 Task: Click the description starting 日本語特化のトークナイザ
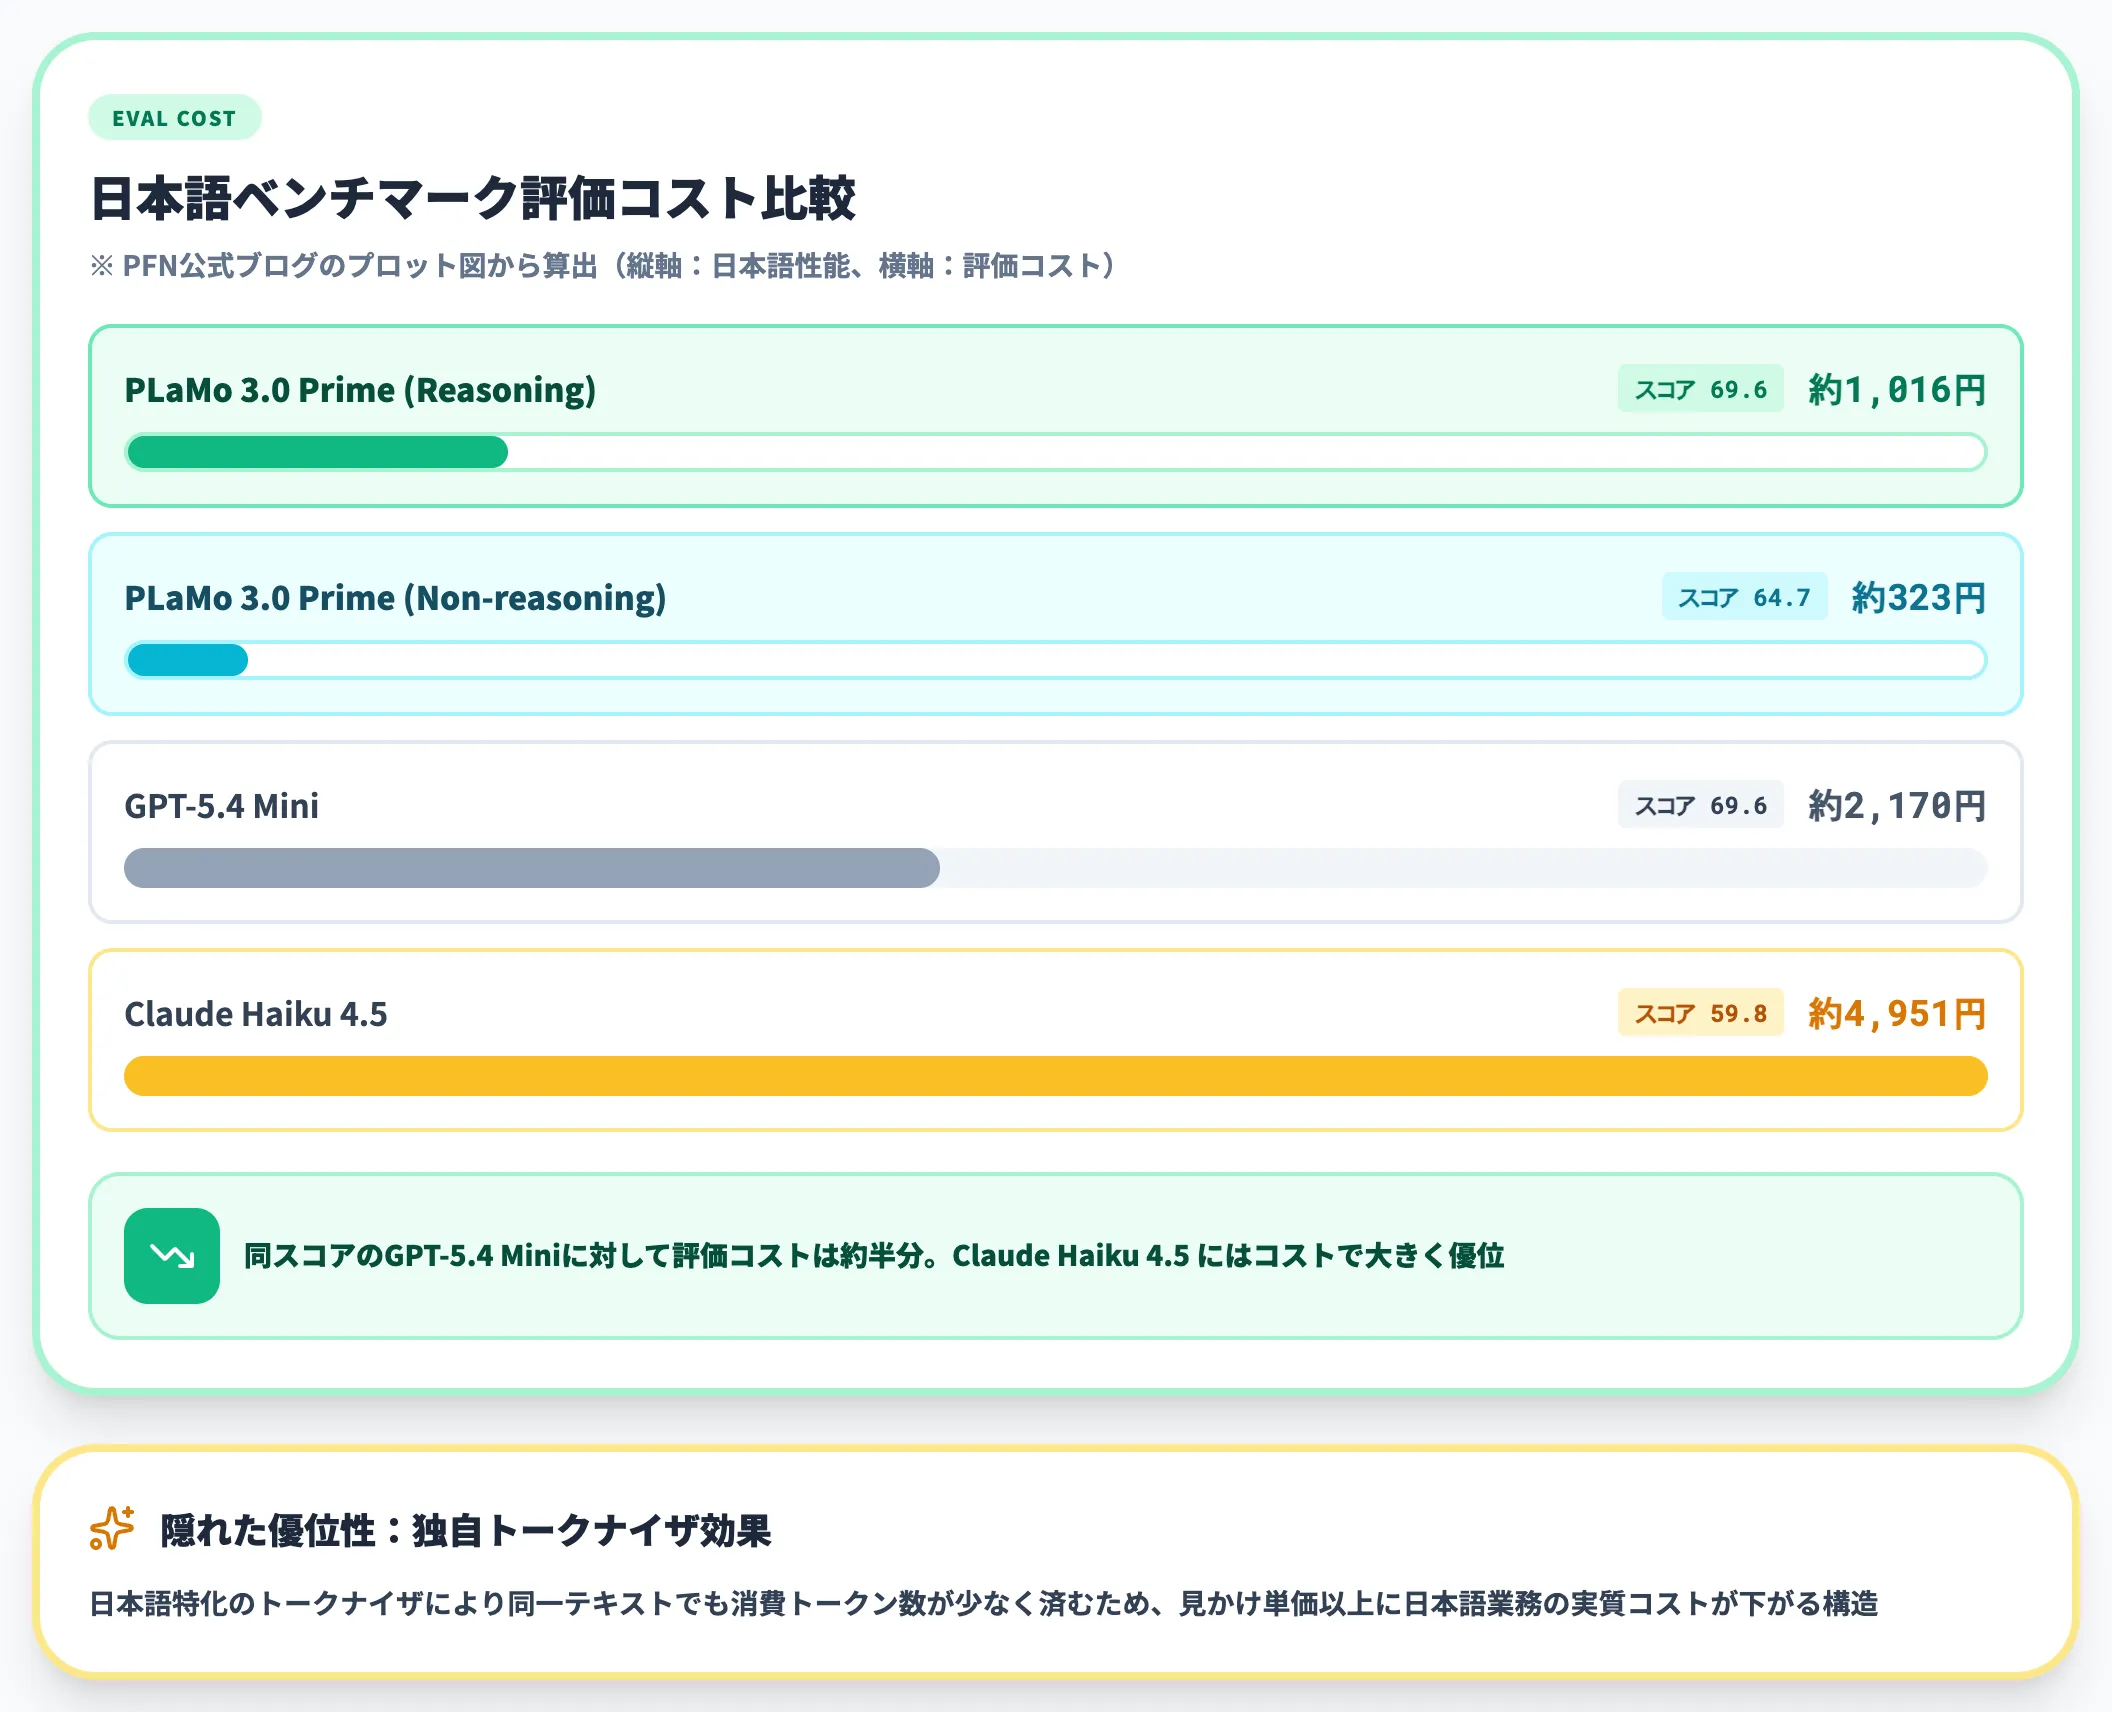984,1603
